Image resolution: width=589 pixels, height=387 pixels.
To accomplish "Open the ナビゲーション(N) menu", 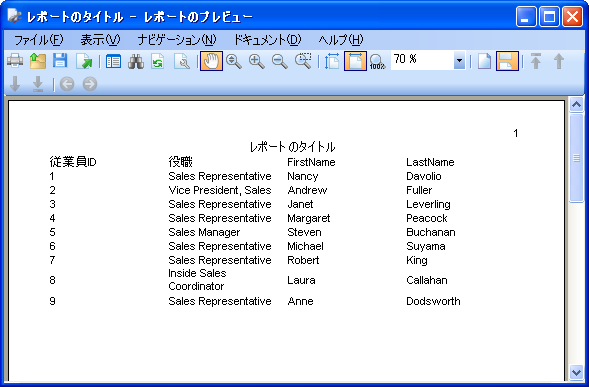I will tap(177, 40).
